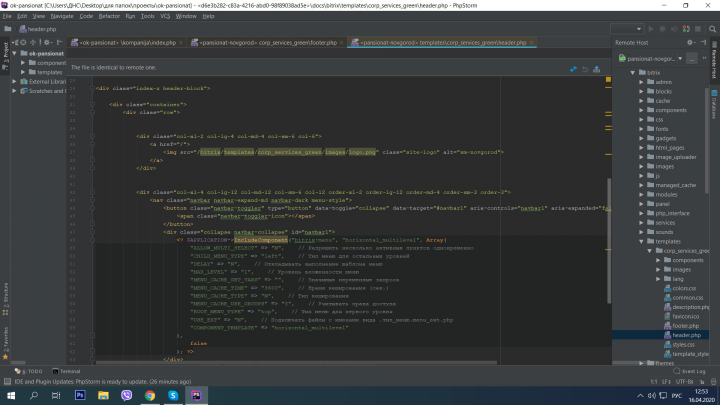The height and width of the screenshot is (405, 720).
Task: Expand the components folder in Project tree
Action: click(x=23, y=62)
